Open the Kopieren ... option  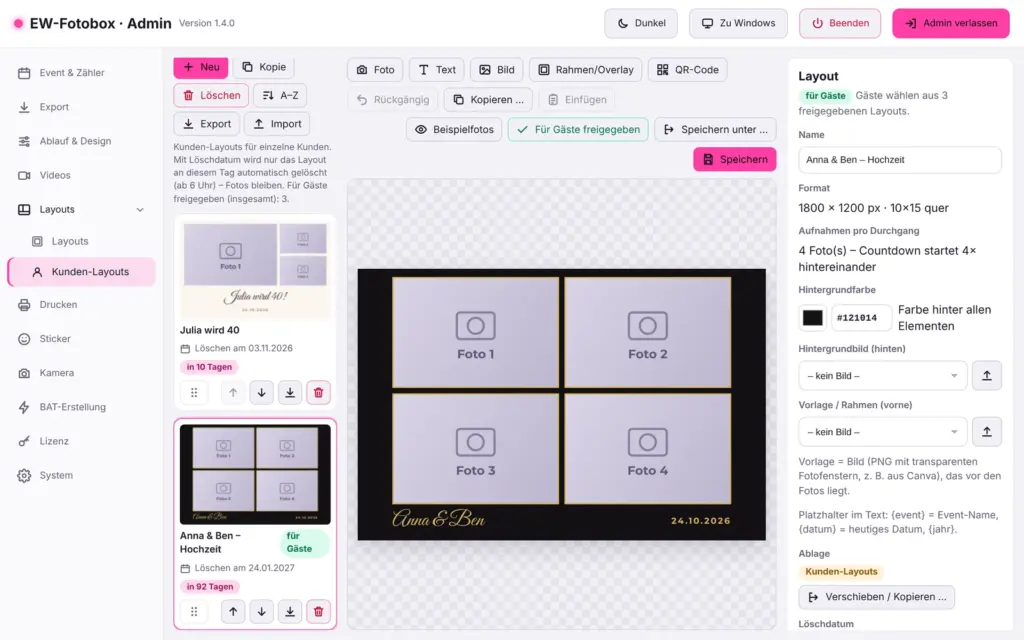[488, 100]
